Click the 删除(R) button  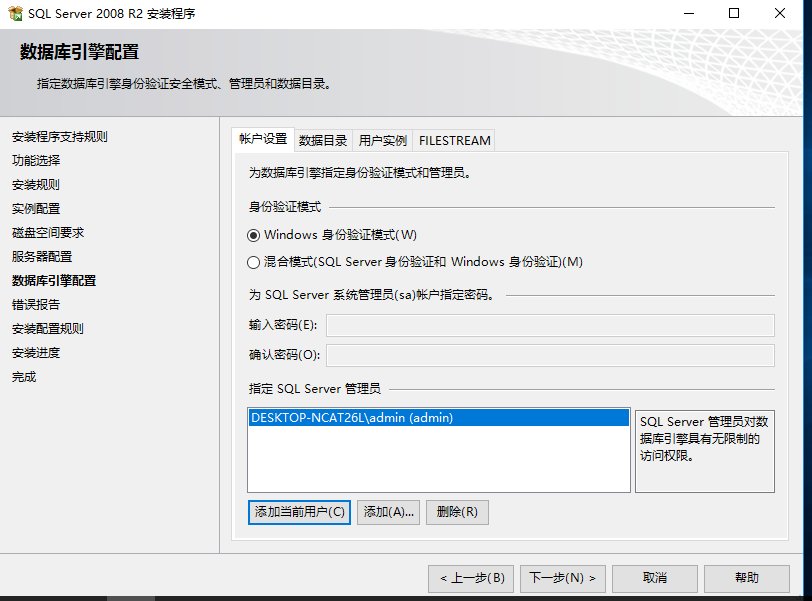(457, 512)
